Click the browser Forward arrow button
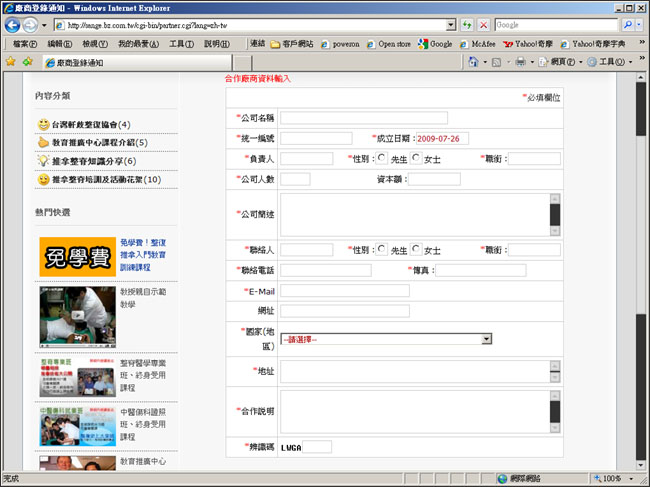Screen dimensions: 650x487 point(30,25)
